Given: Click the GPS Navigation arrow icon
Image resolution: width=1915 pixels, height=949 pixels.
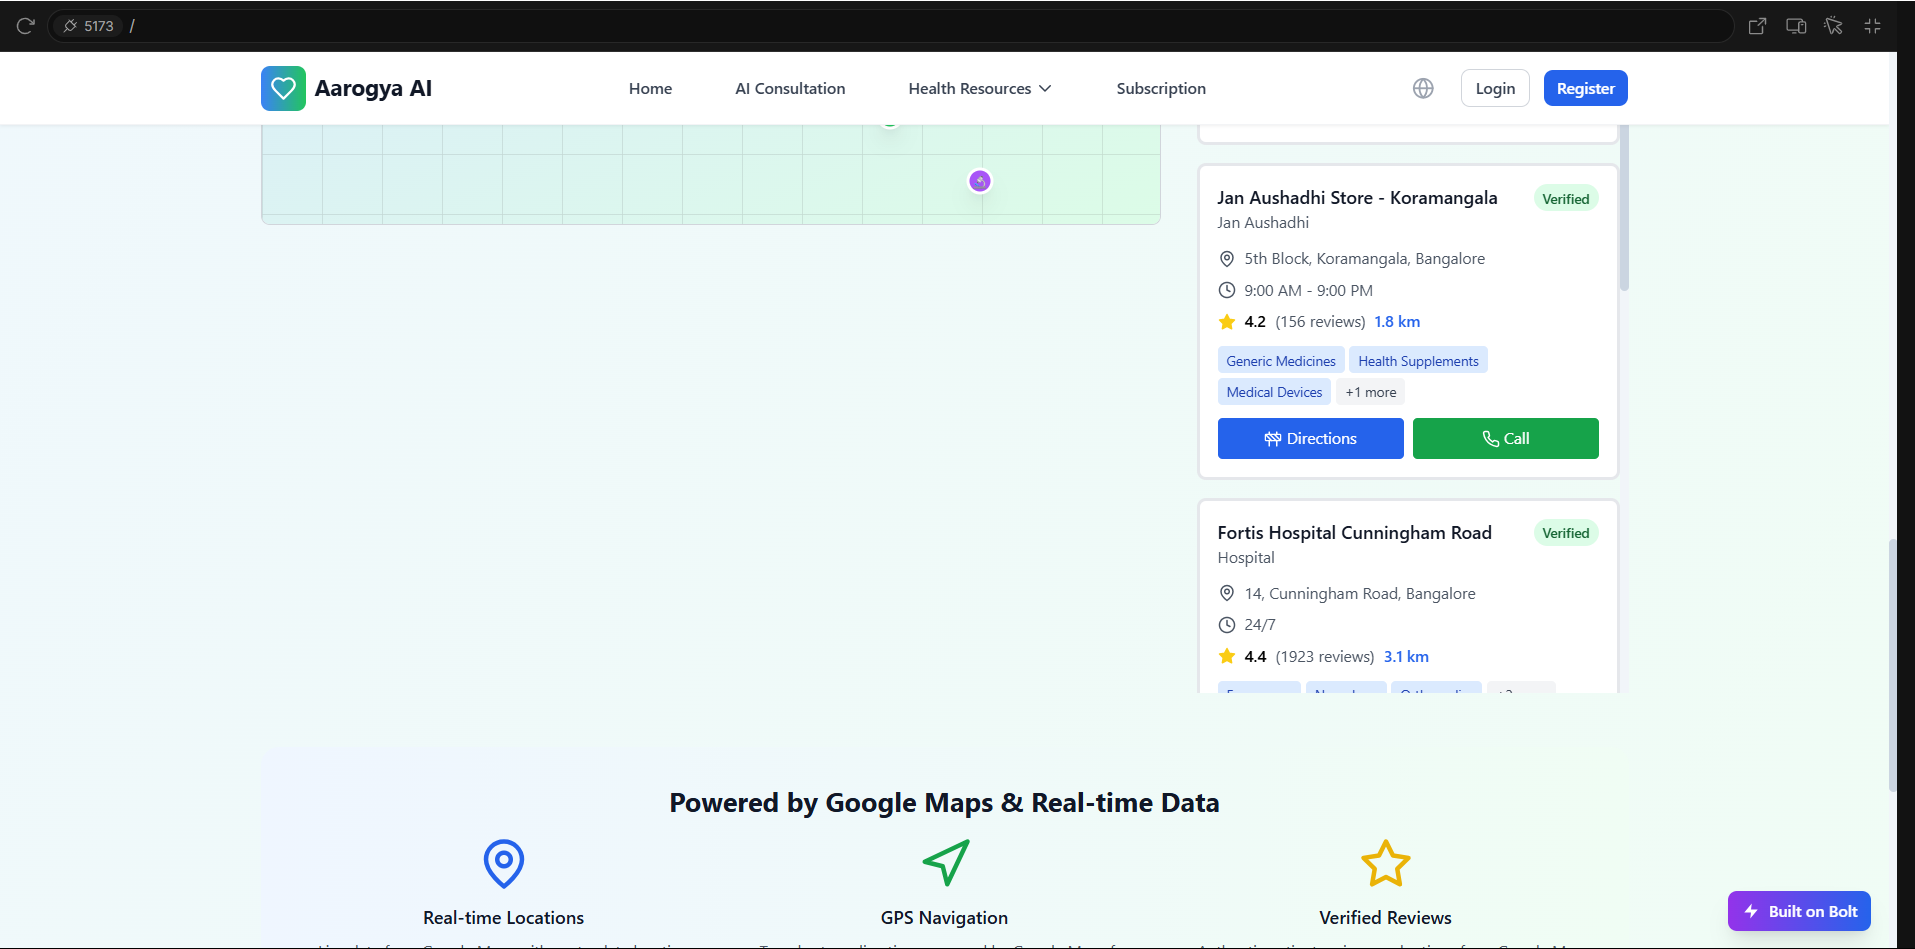Looking at the screenshot, I should tap(945, 863).
